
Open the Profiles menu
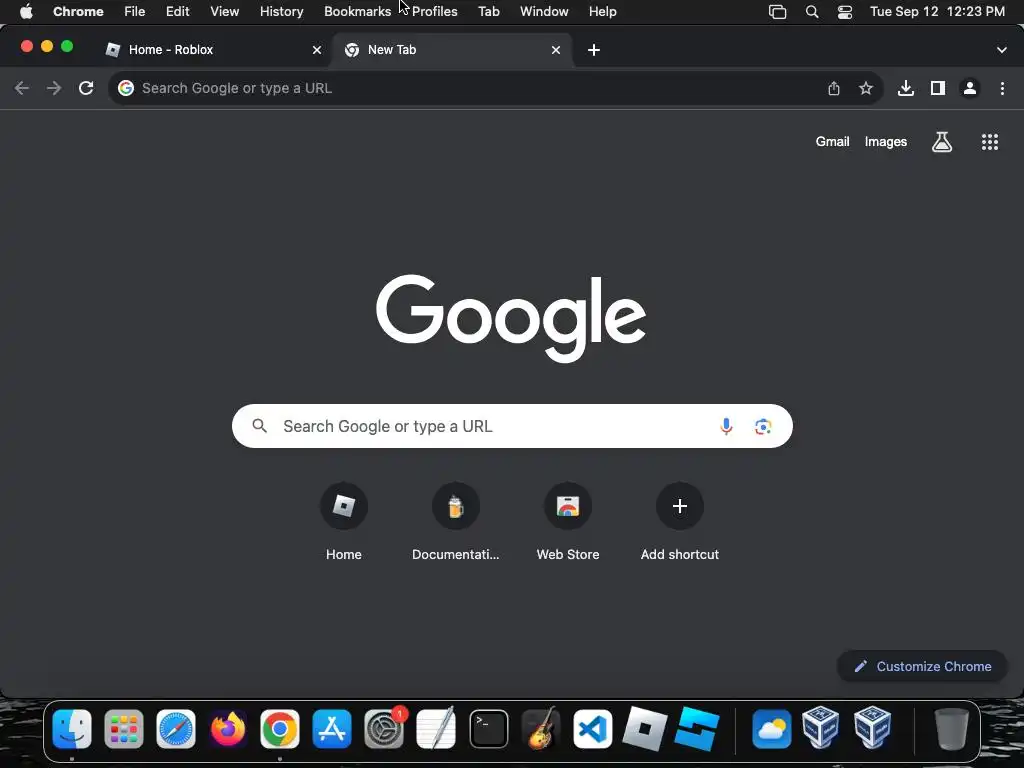click(434, 12)
